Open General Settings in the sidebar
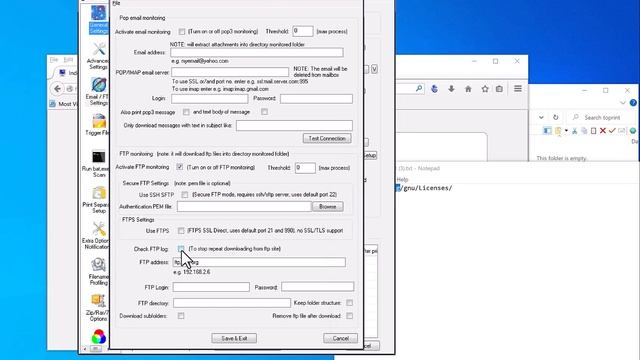Image resolution: width=640 pixels, height=360 pixels. [x=98, y=19]
